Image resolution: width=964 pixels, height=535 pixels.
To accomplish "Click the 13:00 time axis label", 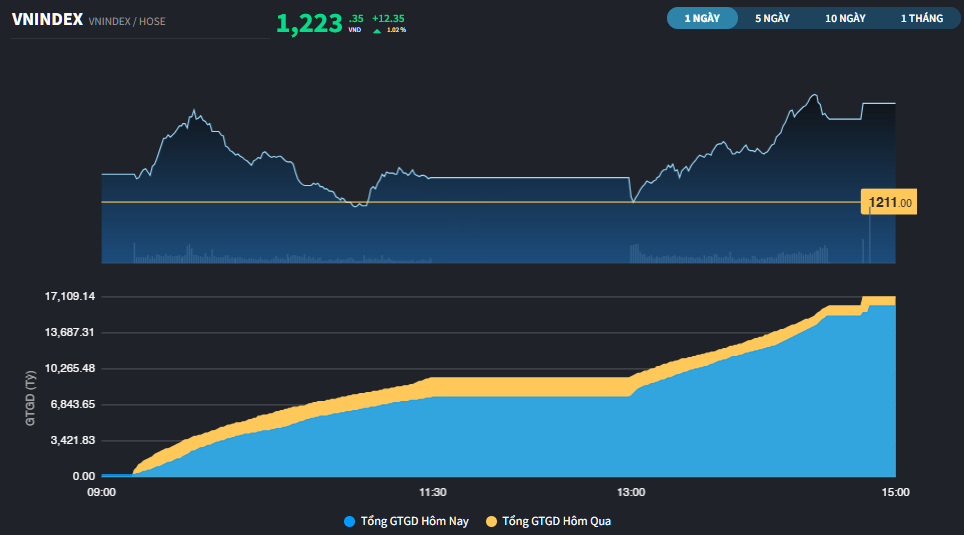I will 631,493.
